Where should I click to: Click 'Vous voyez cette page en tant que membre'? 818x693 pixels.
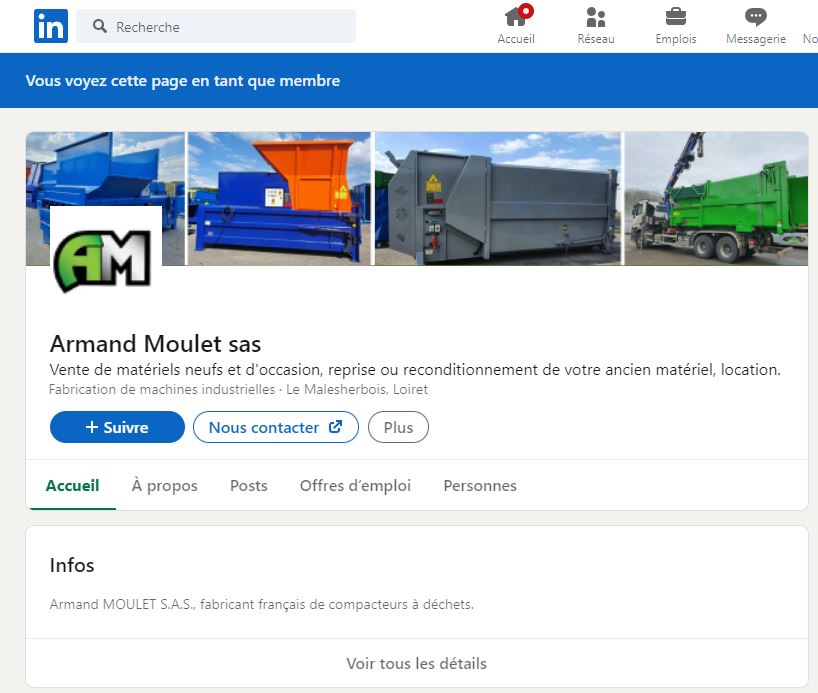coord(183,81)
